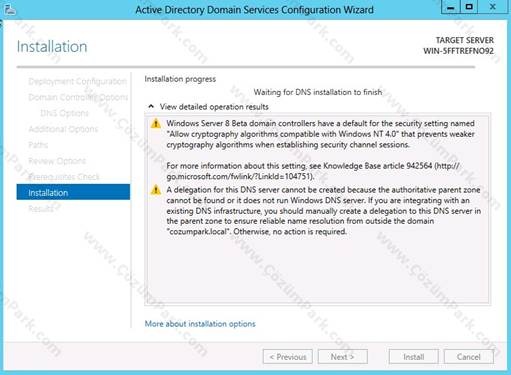The width and height of the screenshot is (511, 375).
Task: Select Additional Options step
Action: (63, 129)
